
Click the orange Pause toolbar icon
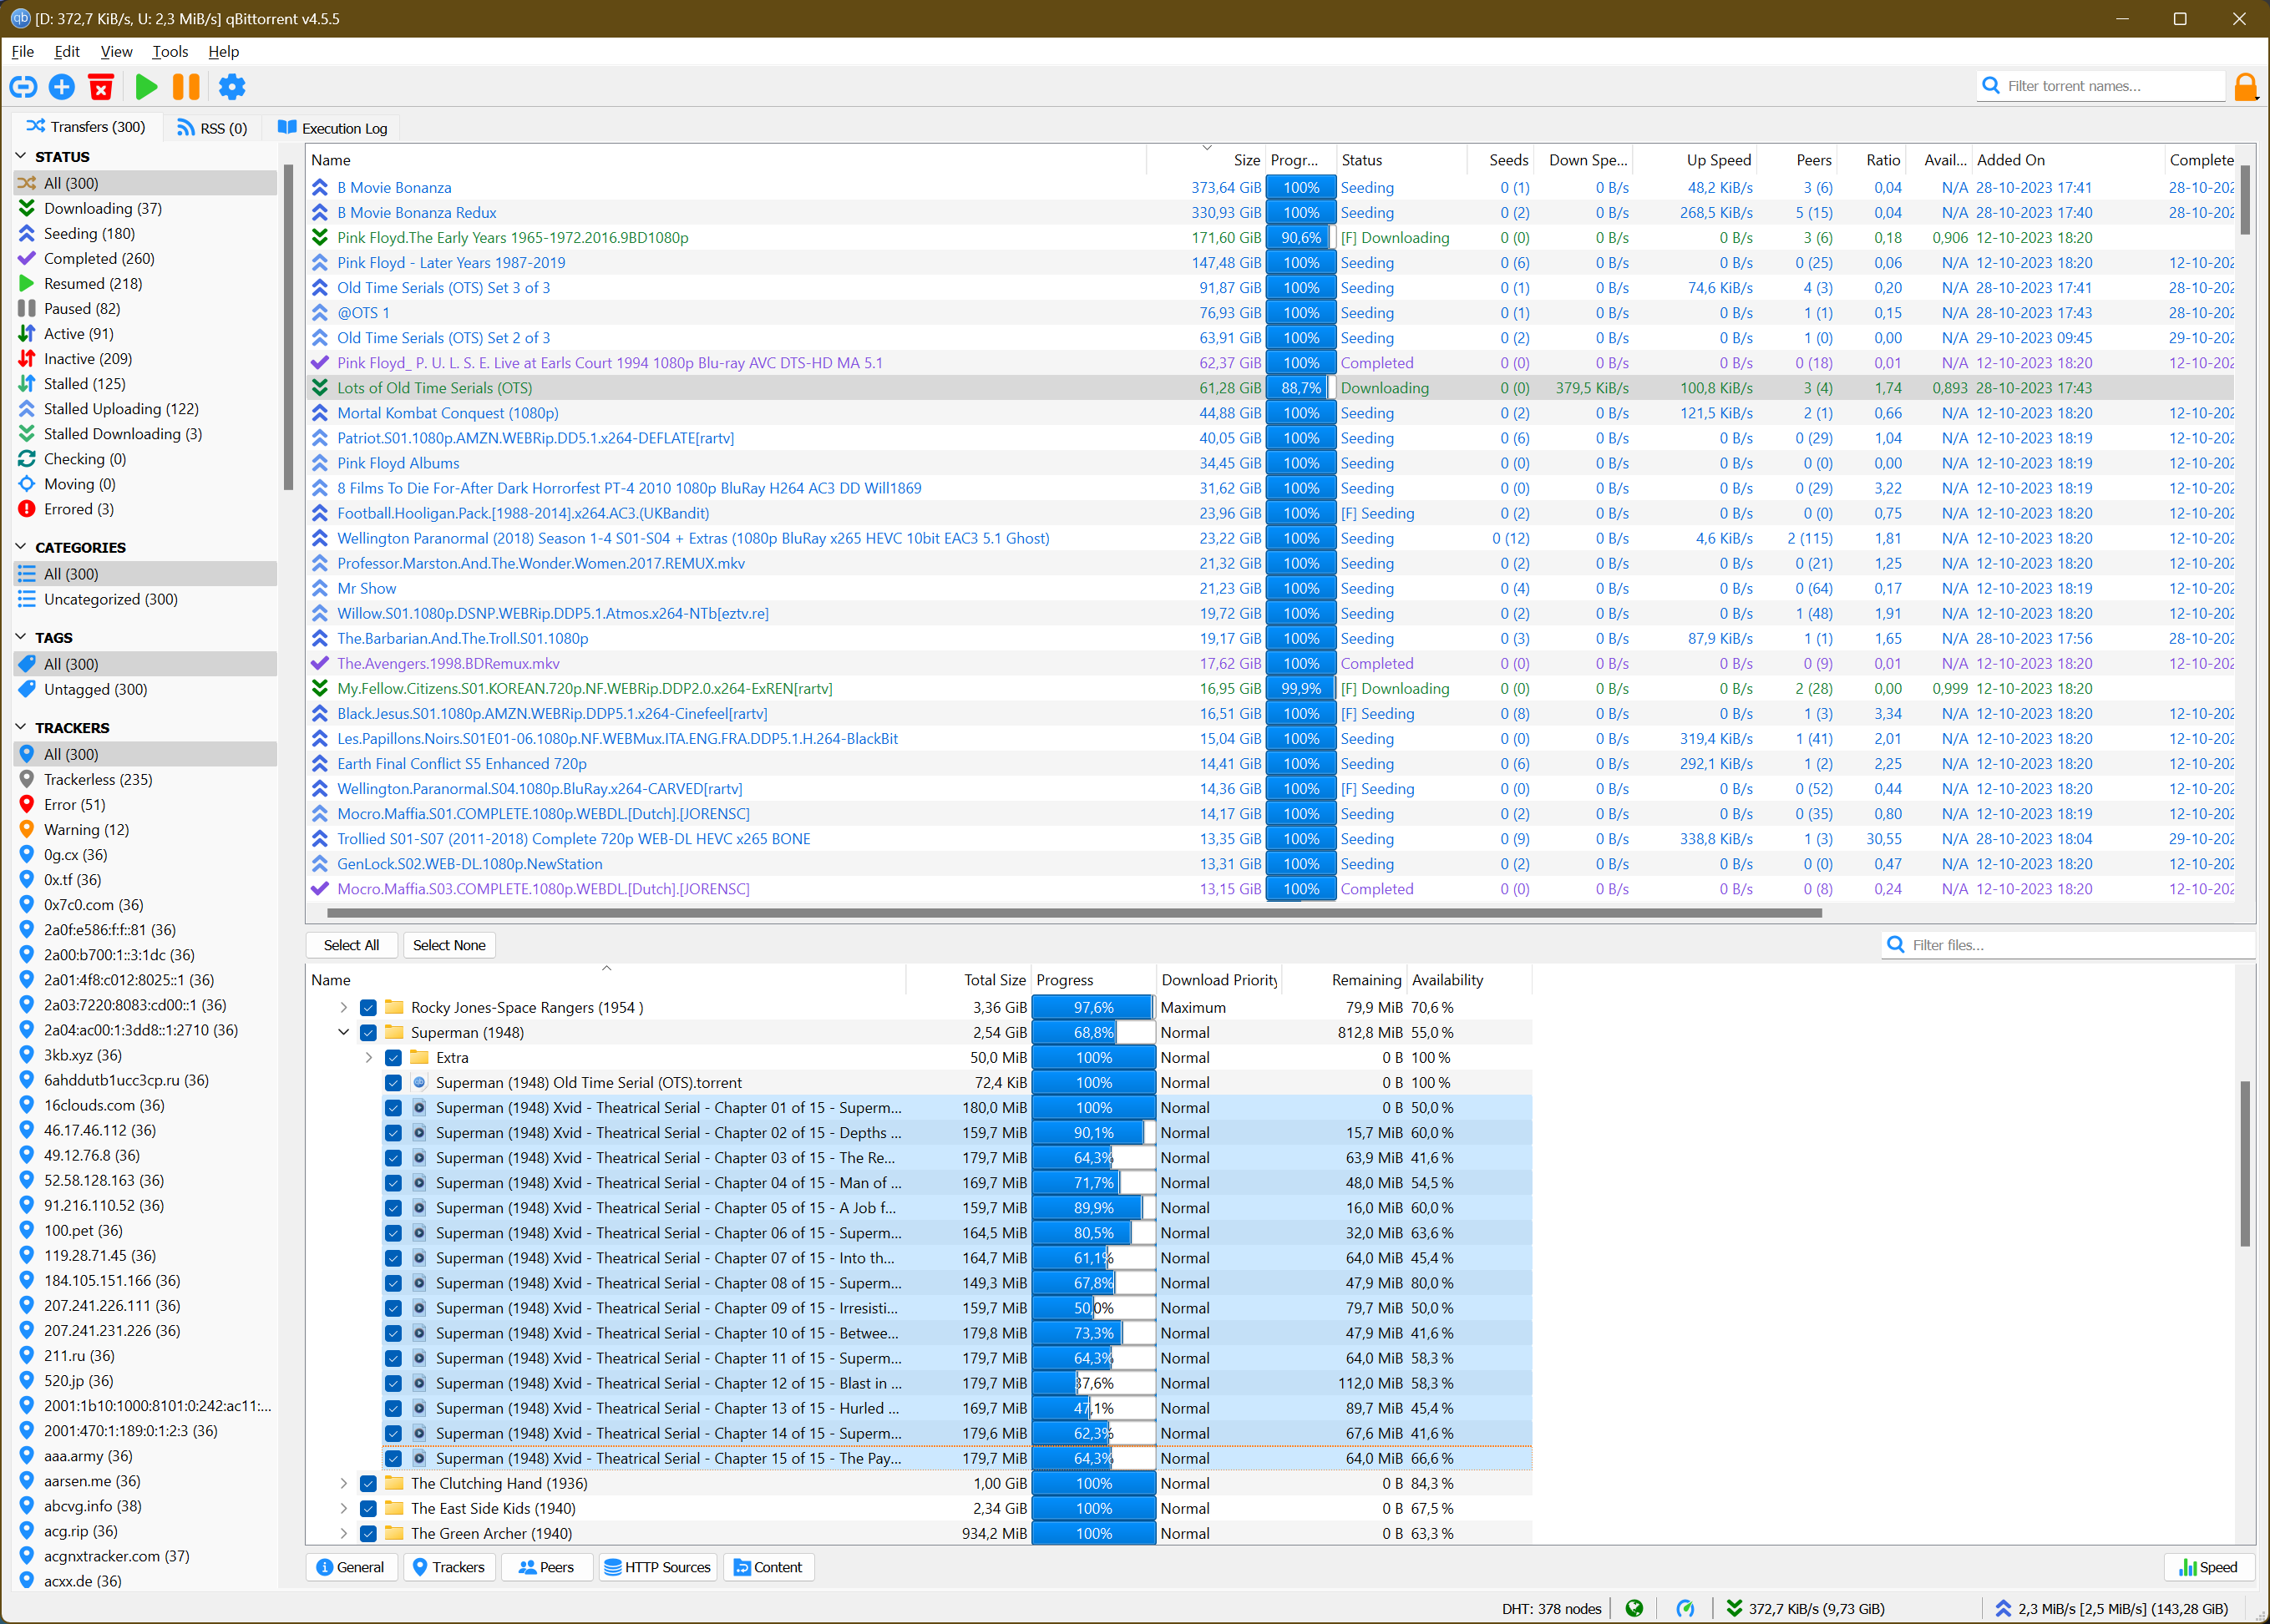[186, 87]
